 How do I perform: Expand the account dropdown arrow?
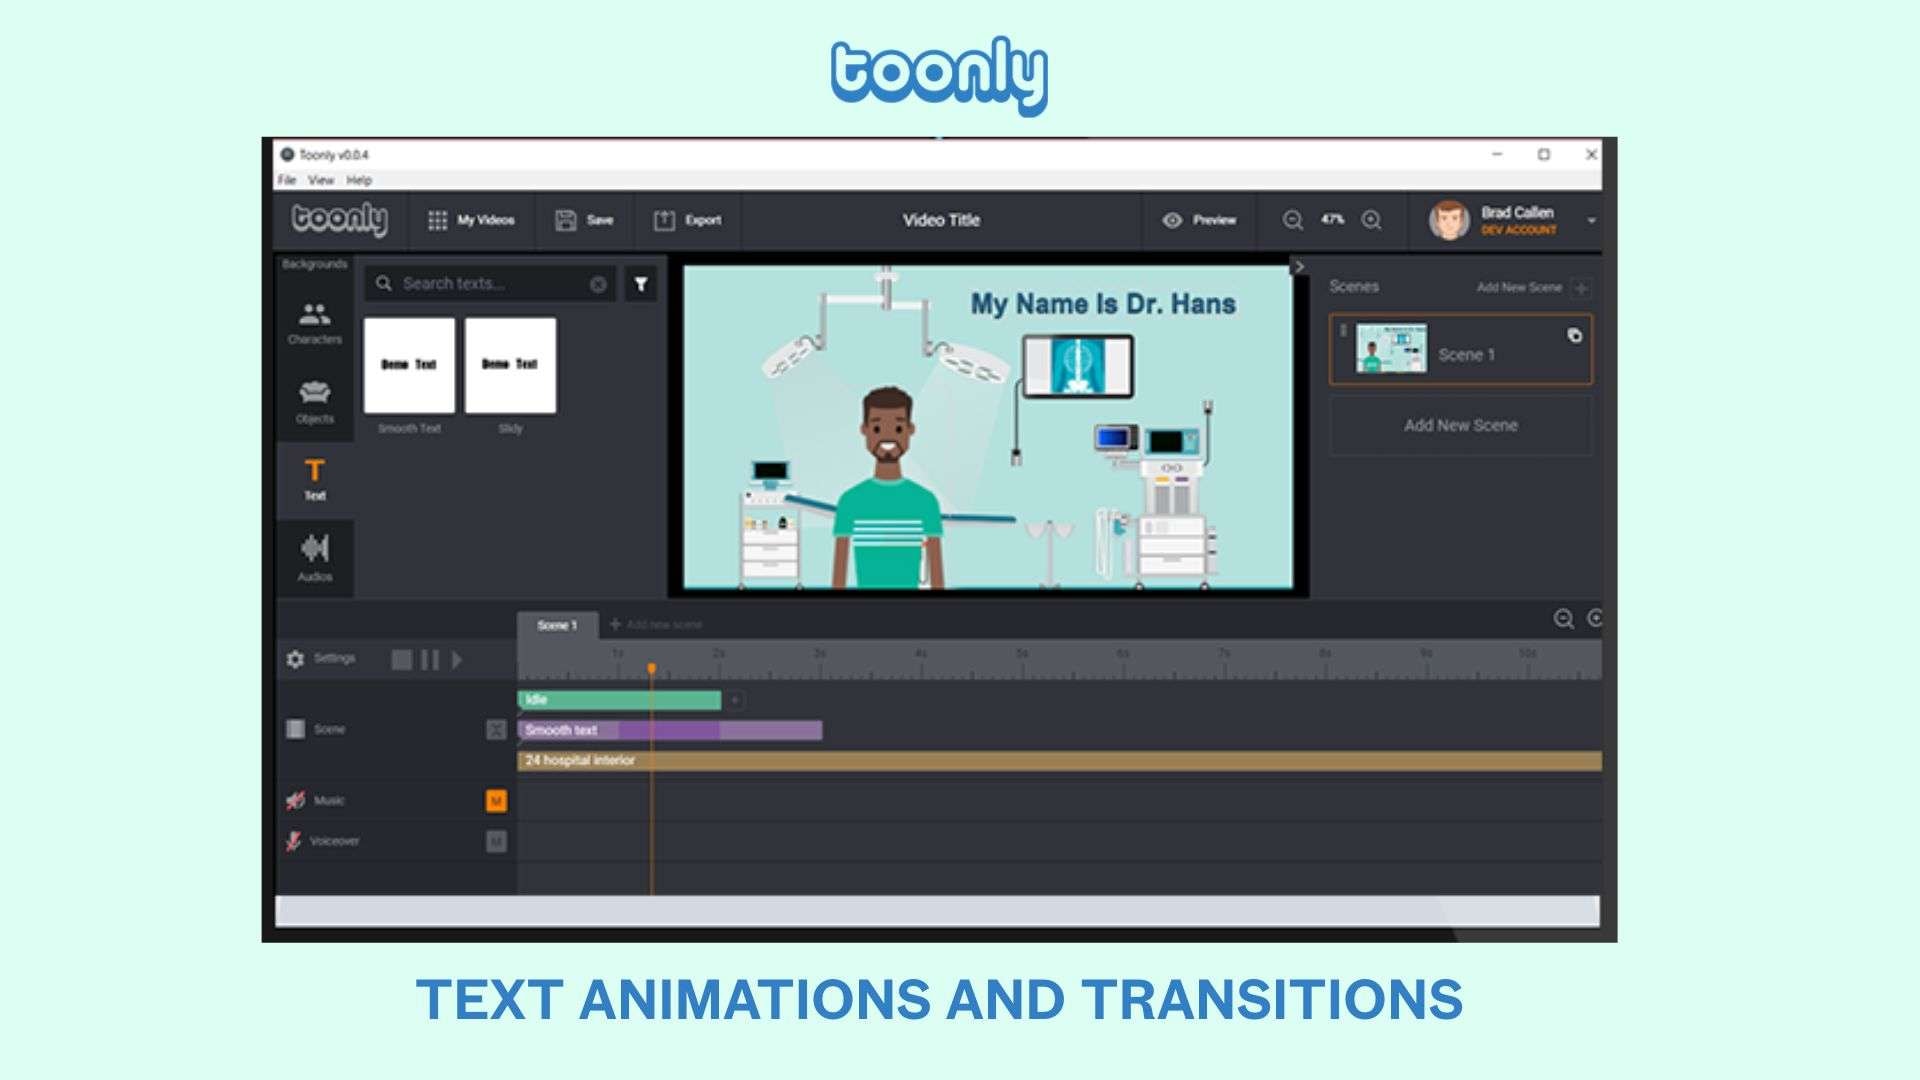pyautogui.click(x=1591, y=221)
